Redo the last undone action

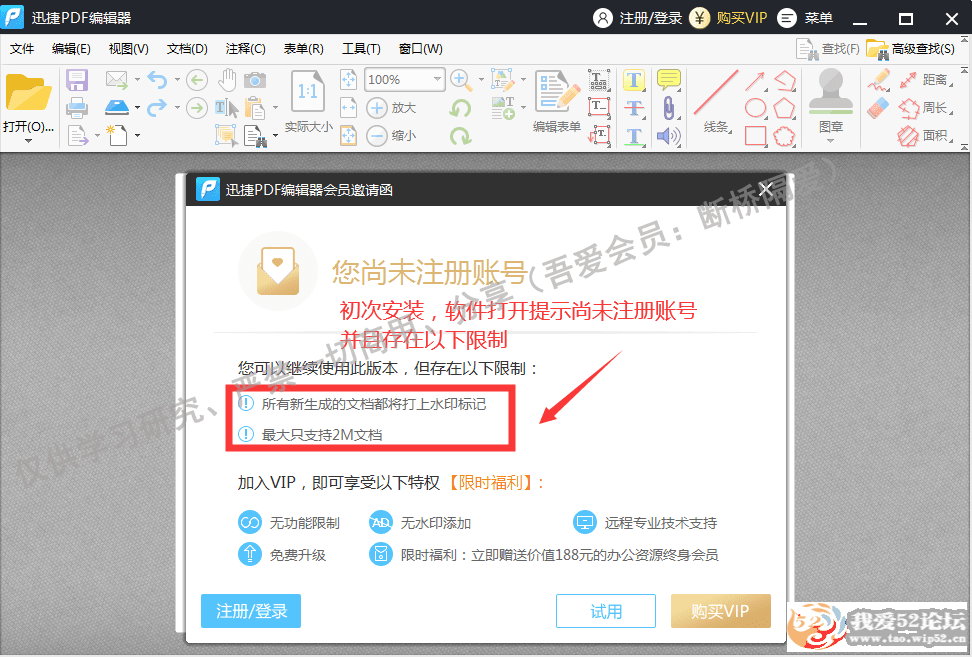[x=157, y=107]
